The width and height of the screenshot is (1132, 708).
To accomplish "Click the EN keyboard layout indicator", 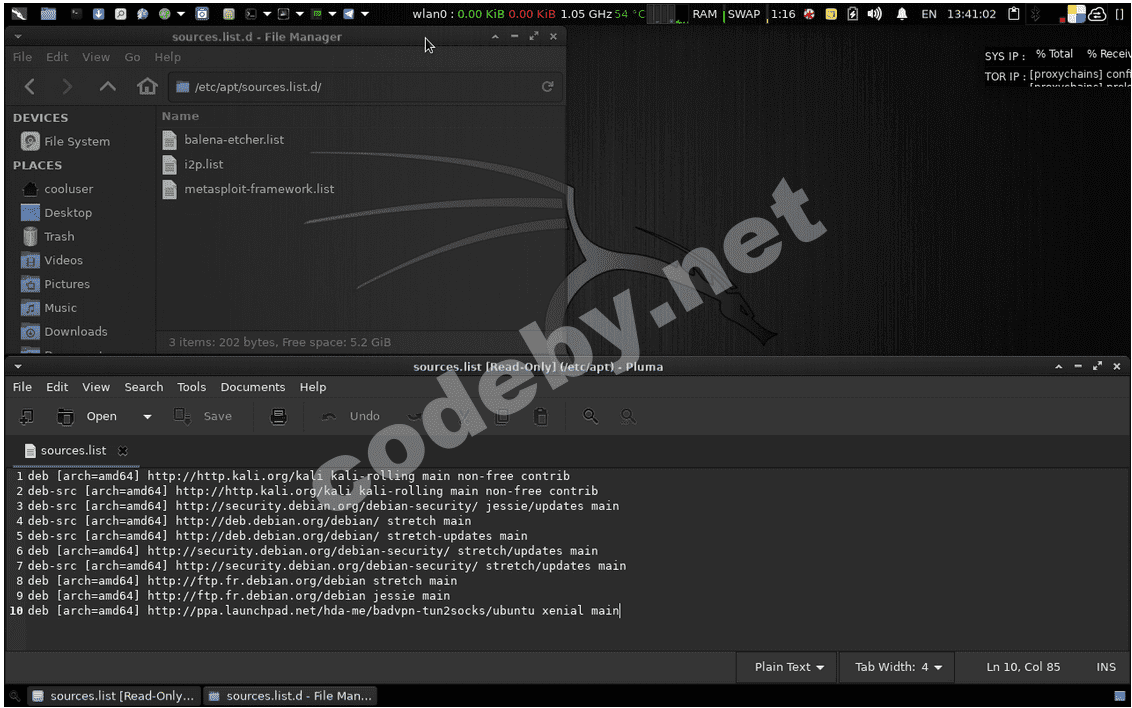I will (929, 14).
